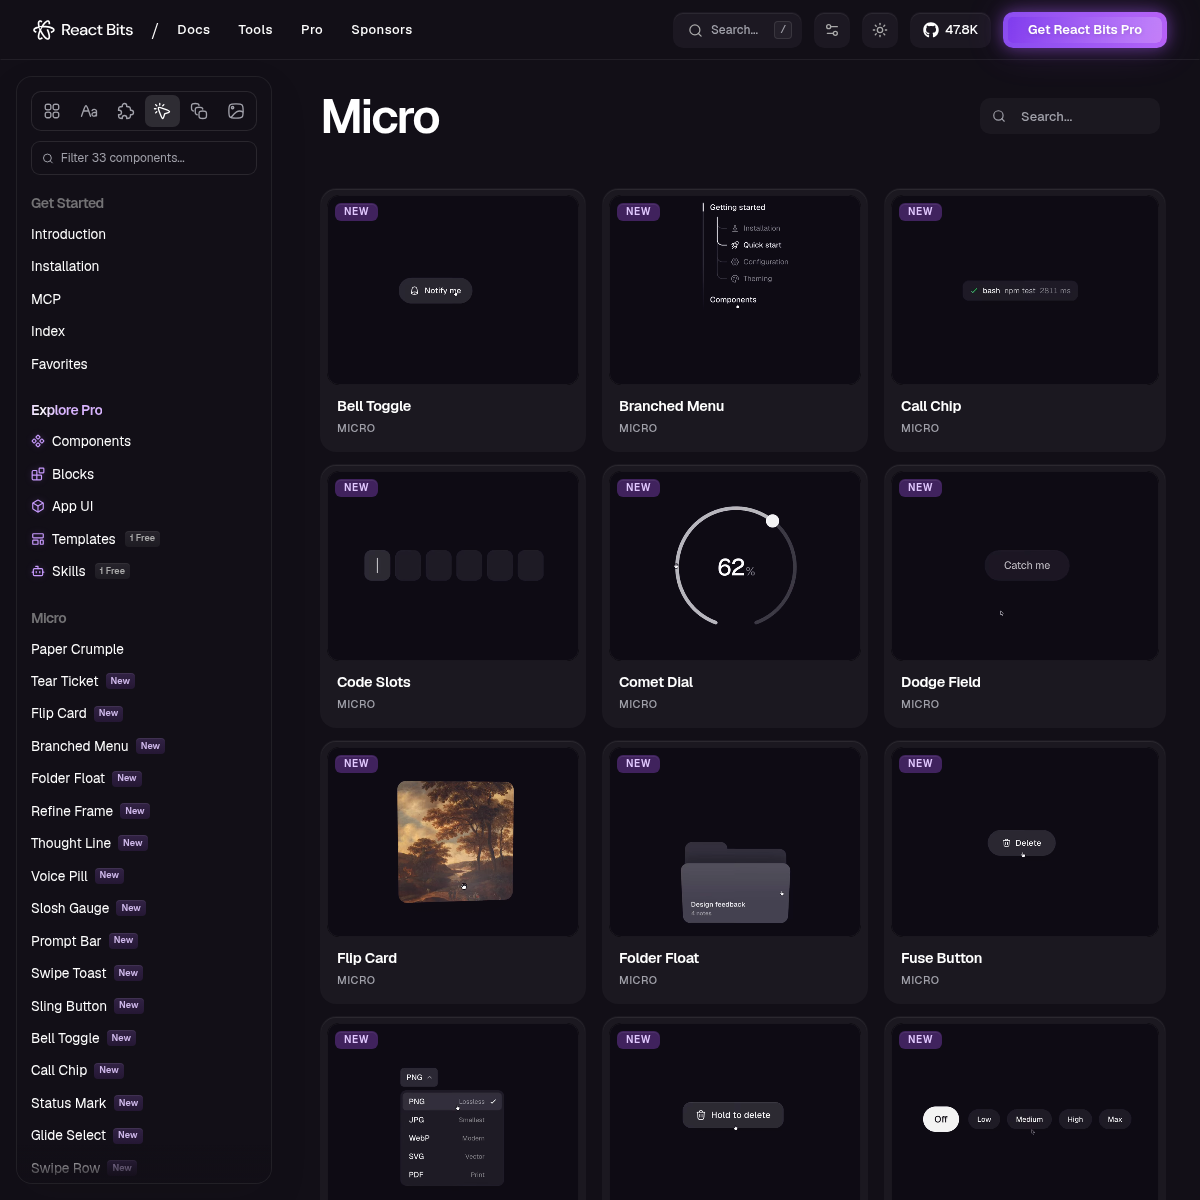The width and height of the screenshot is (1200, 1200).
Task: Select the Off option pill
Action: pyautogui.click(x=941, y=1119)
